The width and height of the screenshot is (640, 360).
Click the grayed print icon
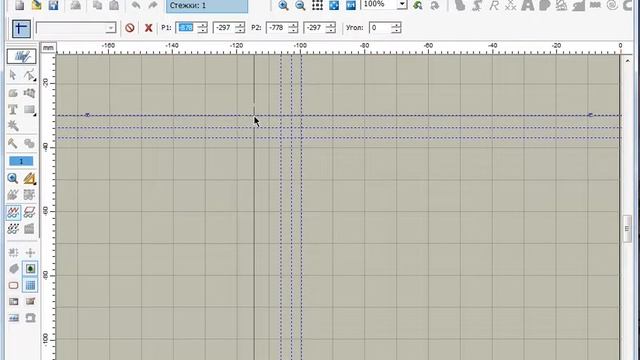click(76, 5)
